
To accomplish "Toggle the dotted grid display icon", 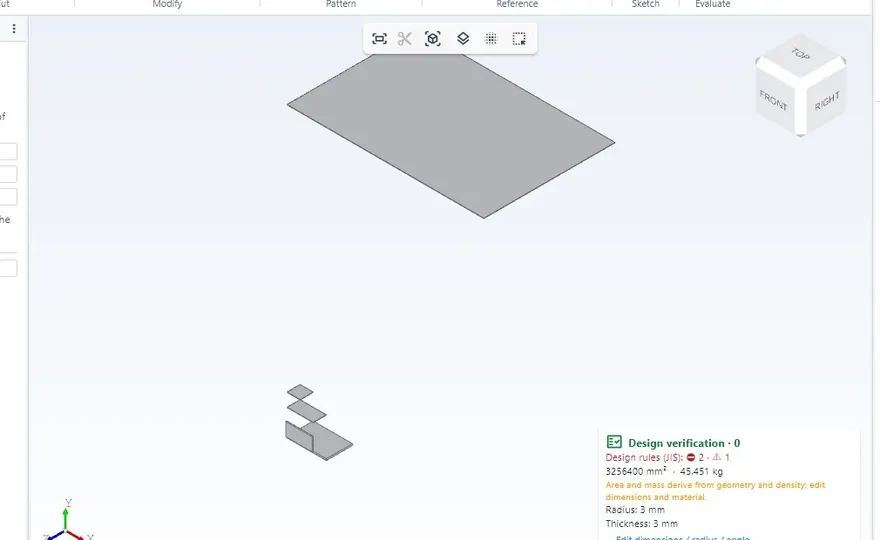I will point(491,39).
